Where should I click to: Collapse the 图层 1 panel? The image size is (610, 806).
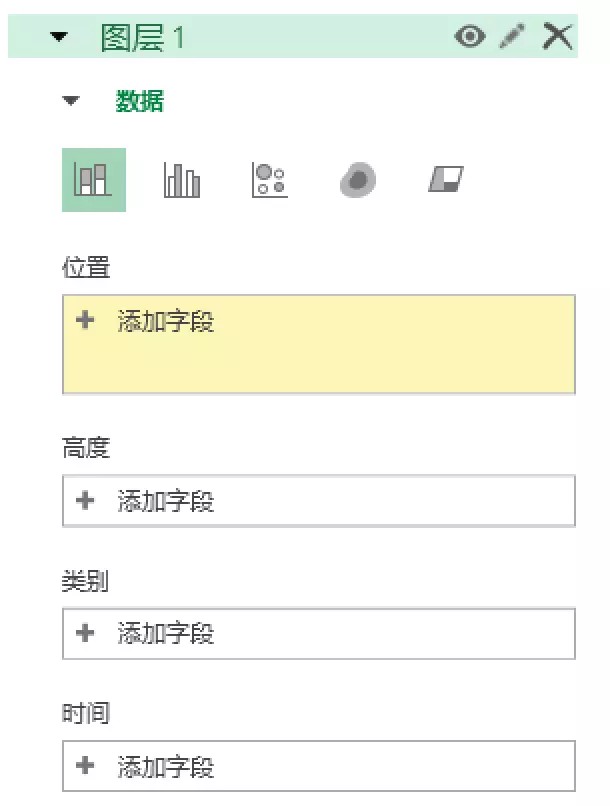pyautogui.click(x=60, y=37)
